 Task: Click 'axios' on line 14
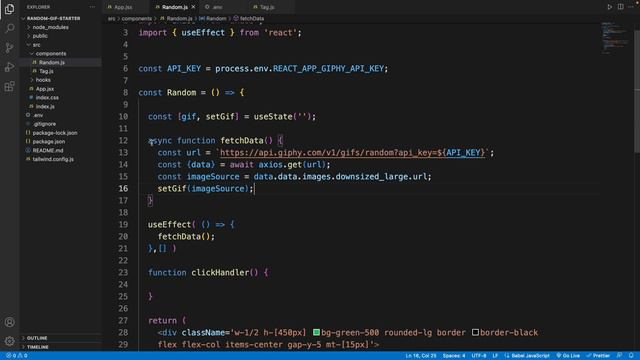click(271, 164)
